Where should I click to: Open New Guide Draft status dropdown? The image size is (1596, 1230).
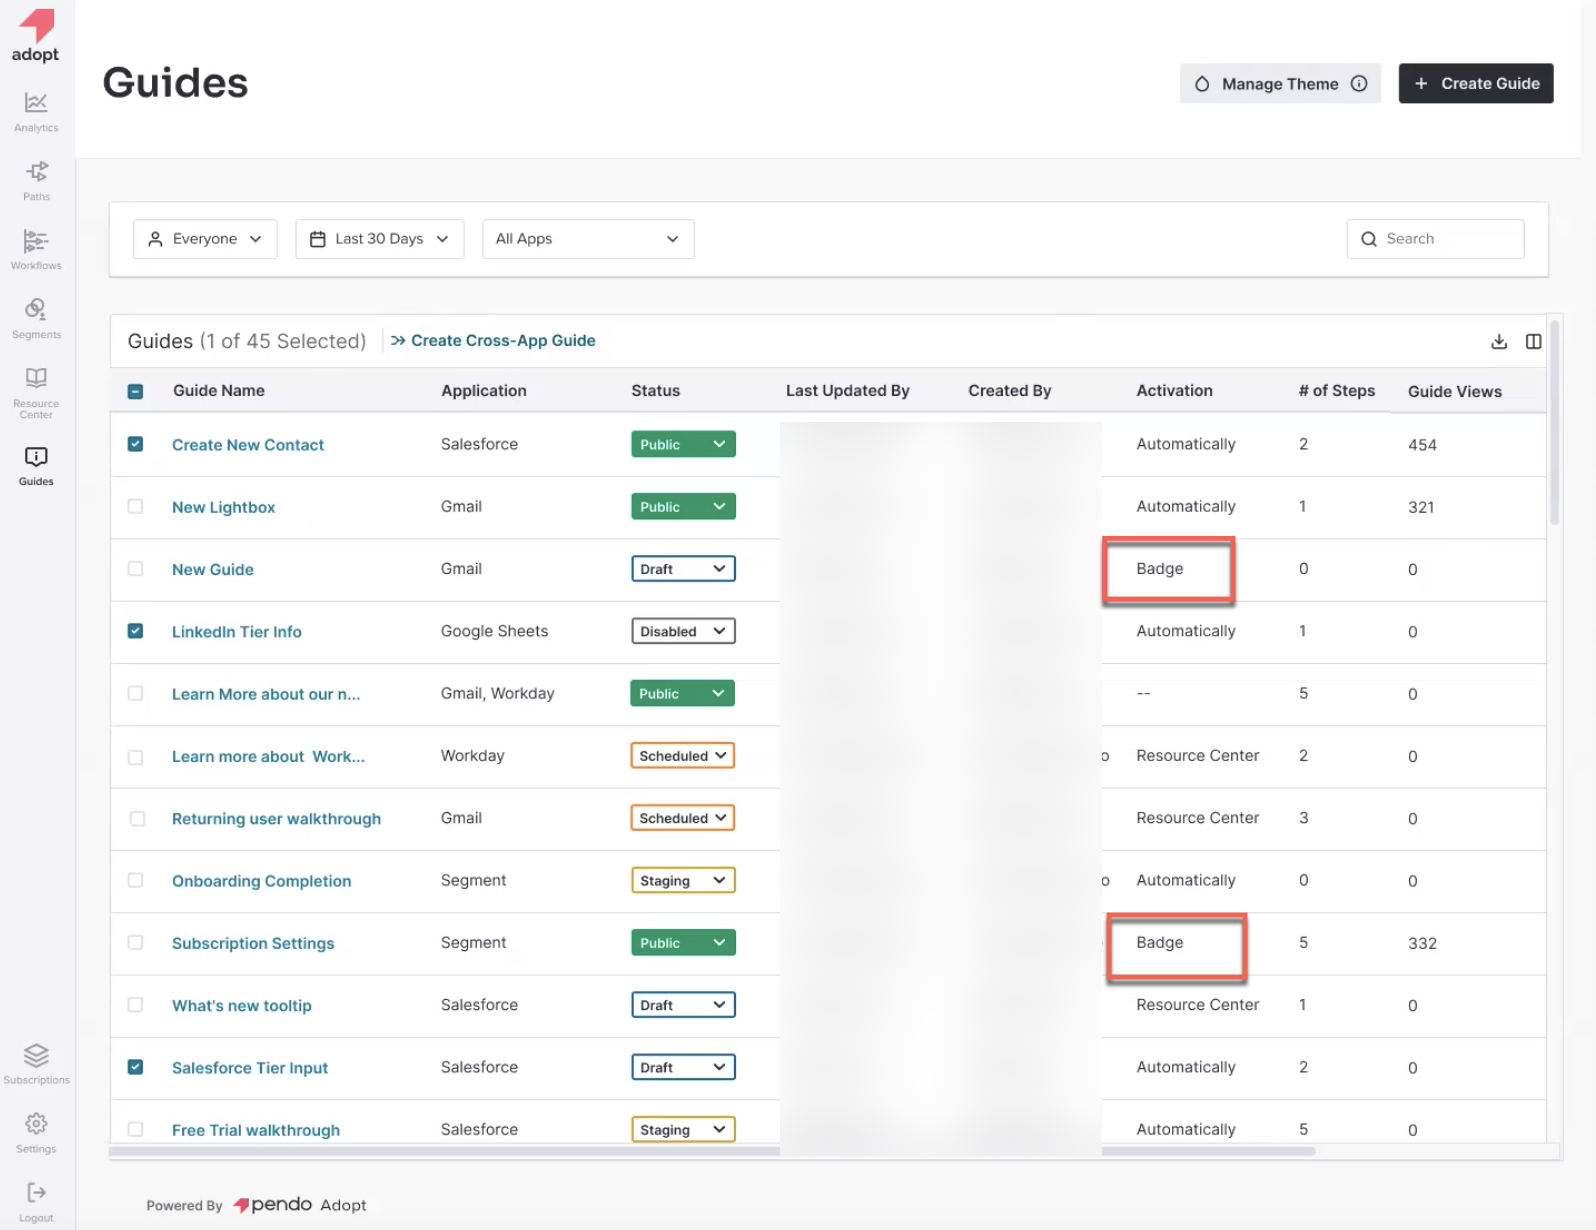point(683,569)
